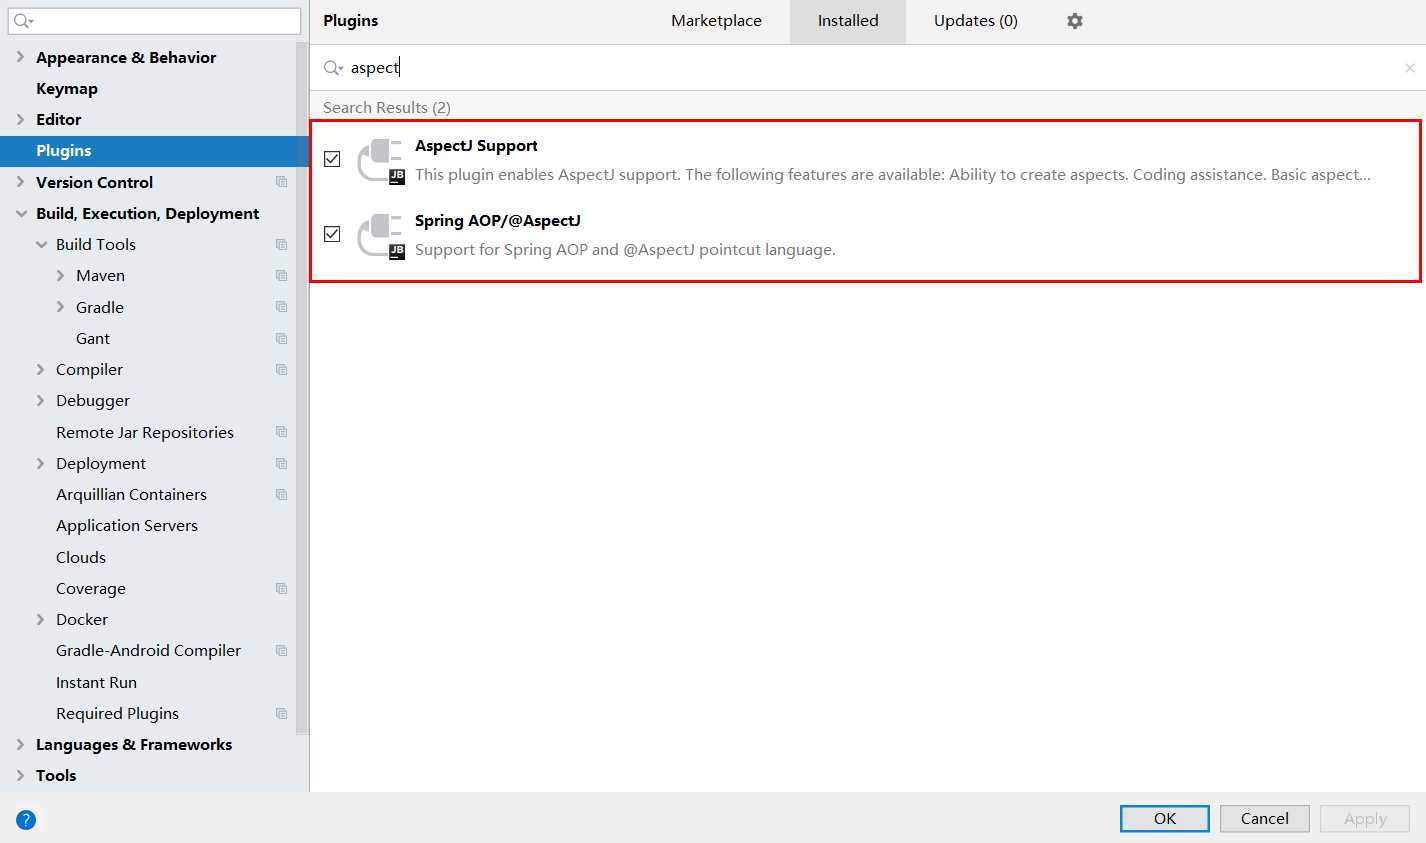Screen dimensions: 1426x843
Task: Click the Cancel button
Action: (1265, 818)
